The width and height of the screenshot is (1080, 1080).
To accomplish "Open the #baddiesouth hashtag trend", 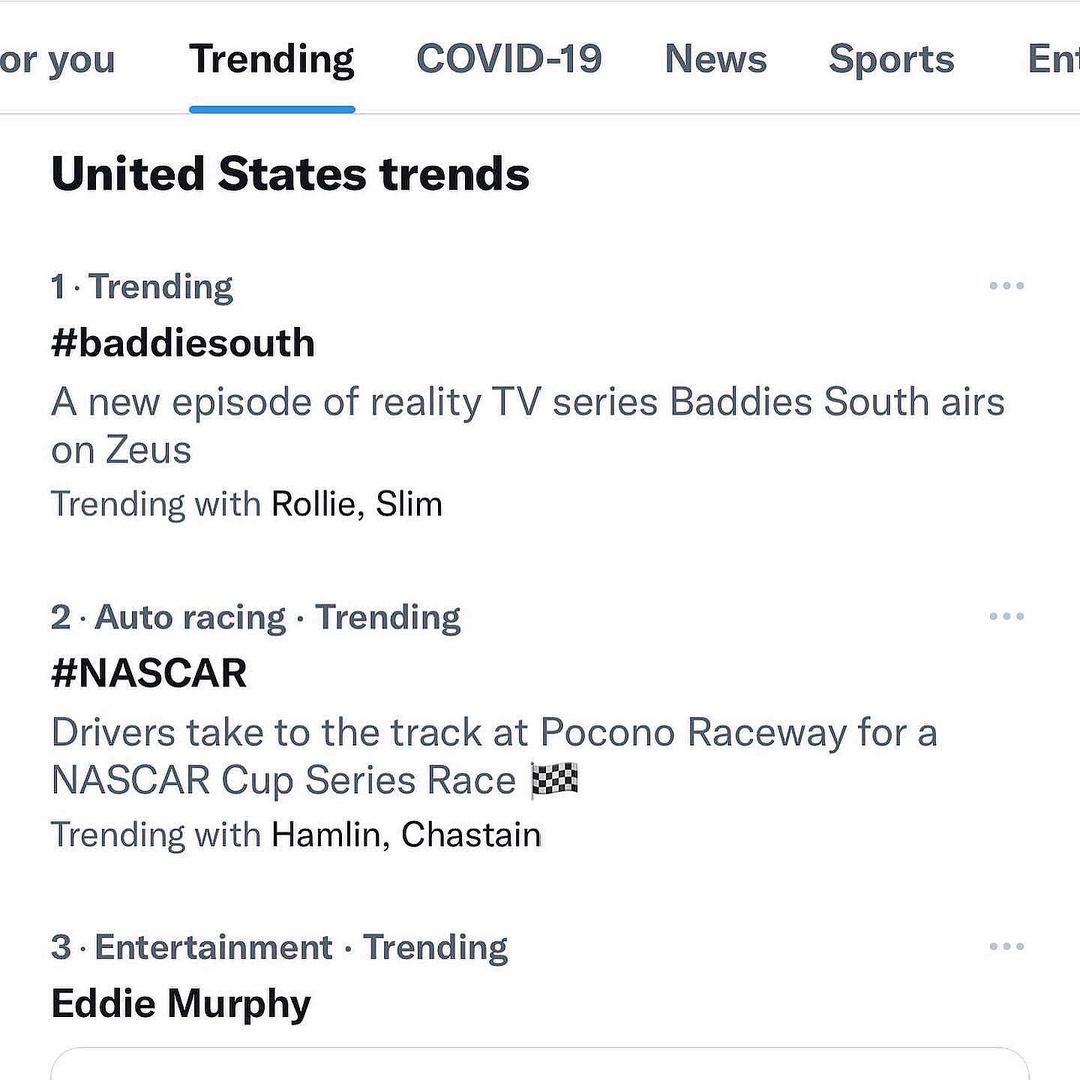I will coord(183,343).
